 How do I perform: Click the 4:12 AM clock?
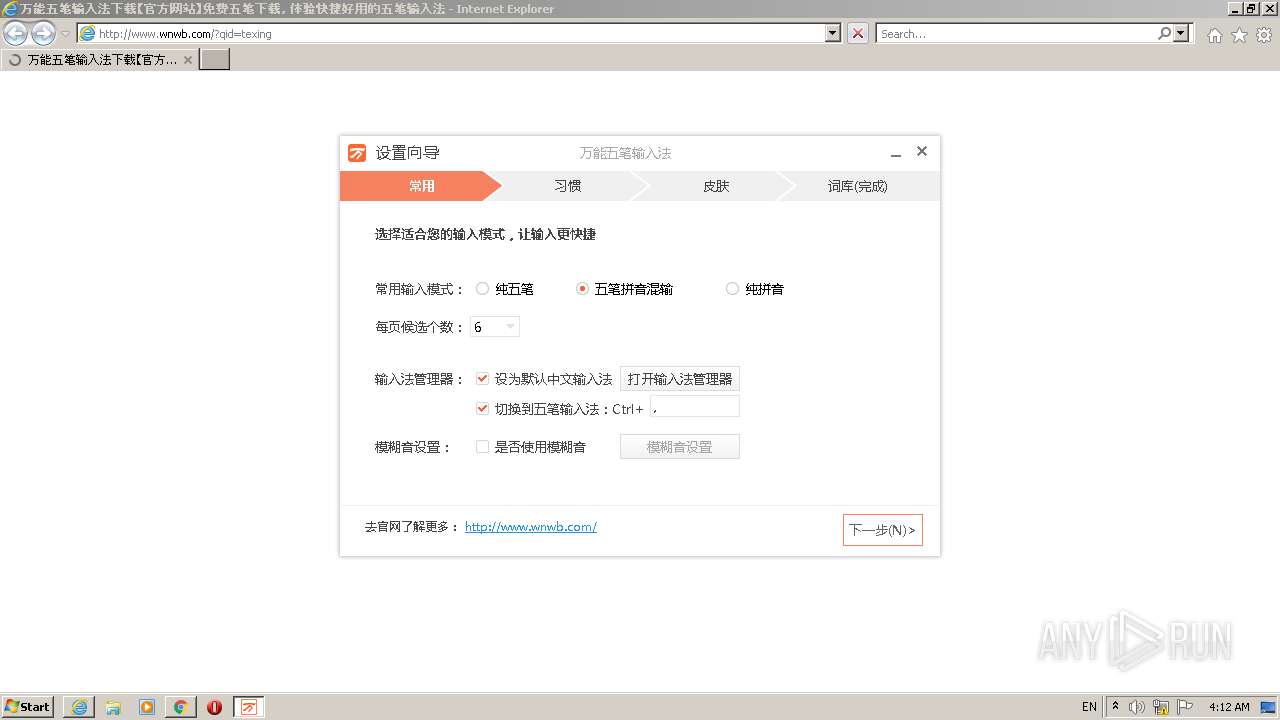1229,707
